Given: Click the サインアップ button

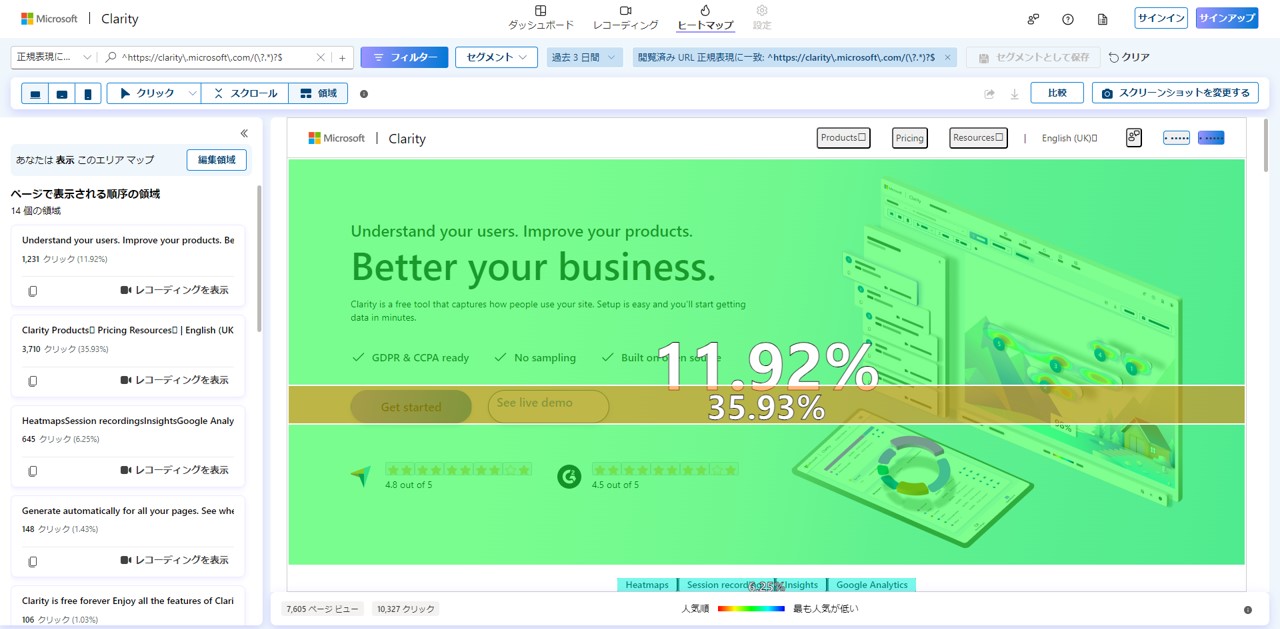Looking at the screenshot, I should (x=1227, y=18).
